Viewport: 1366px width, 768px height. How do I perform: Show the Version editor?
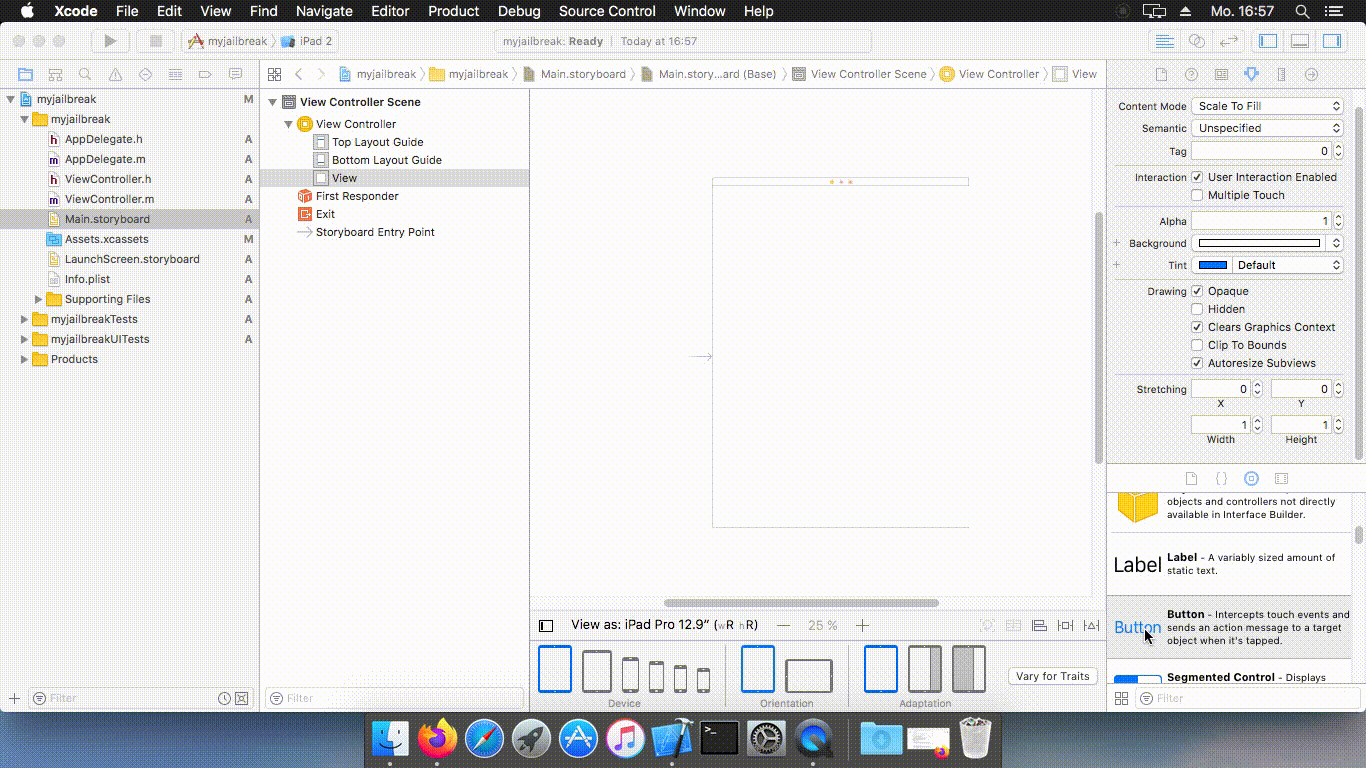[1229, 41]
